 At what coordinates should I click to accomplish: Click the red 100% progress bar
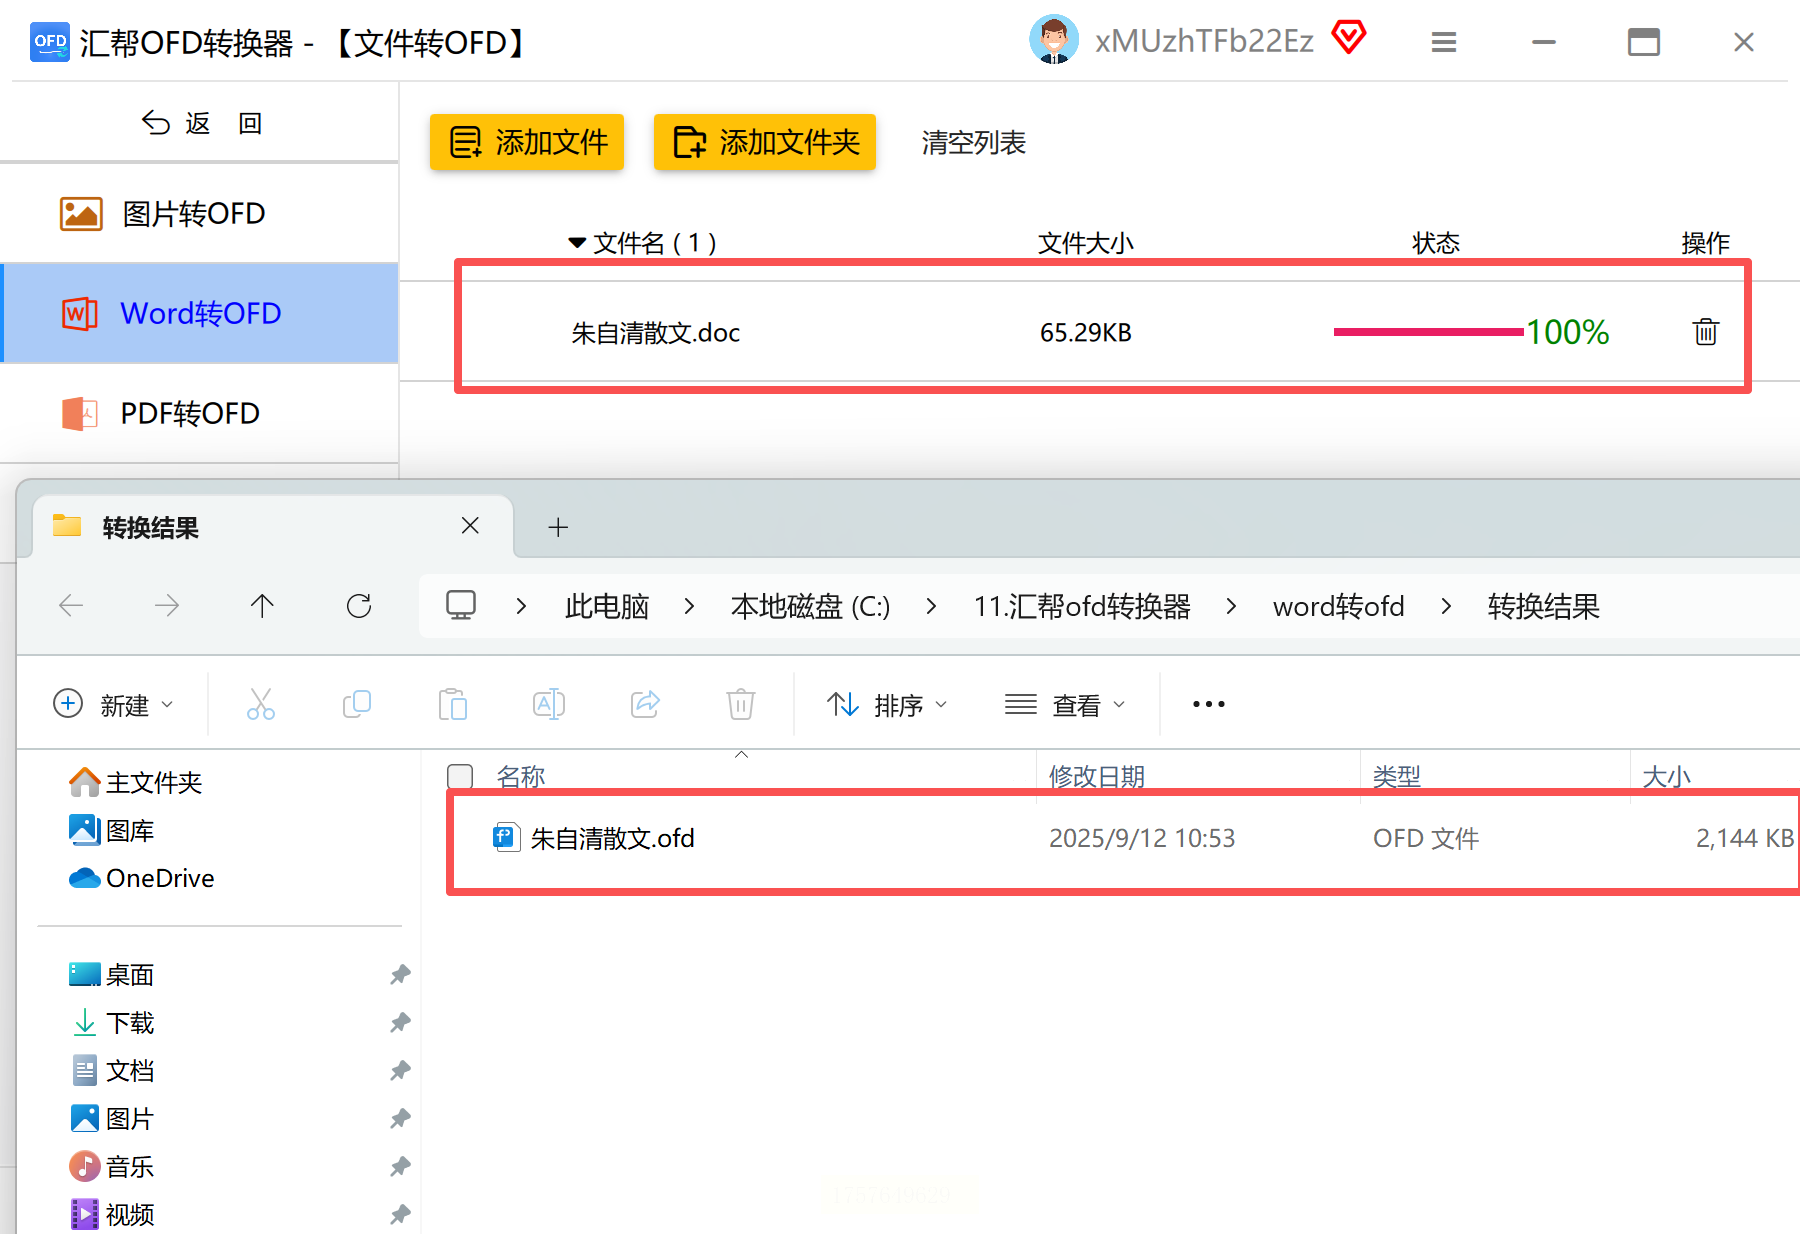coord(1429,332)
